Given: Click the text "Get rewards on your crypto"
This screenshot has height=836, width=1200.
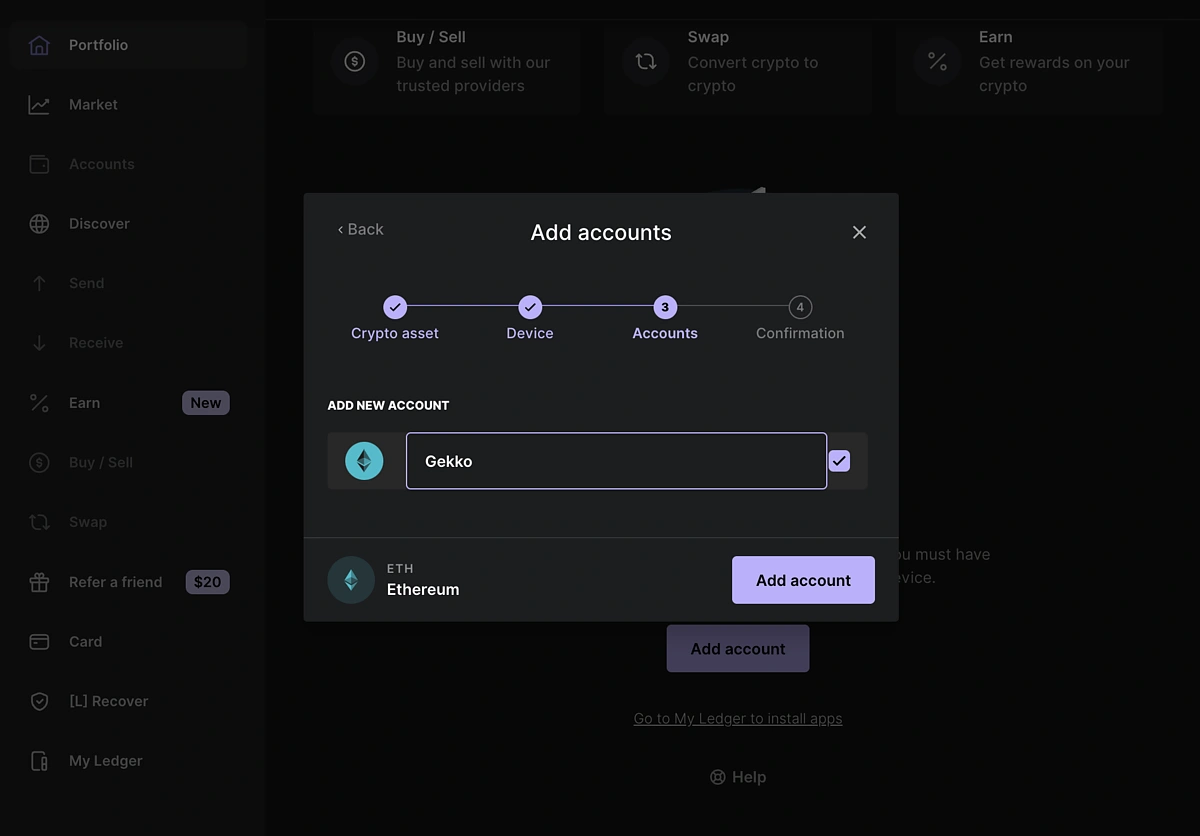Looking at the screenshot, I should (1054, 74).
